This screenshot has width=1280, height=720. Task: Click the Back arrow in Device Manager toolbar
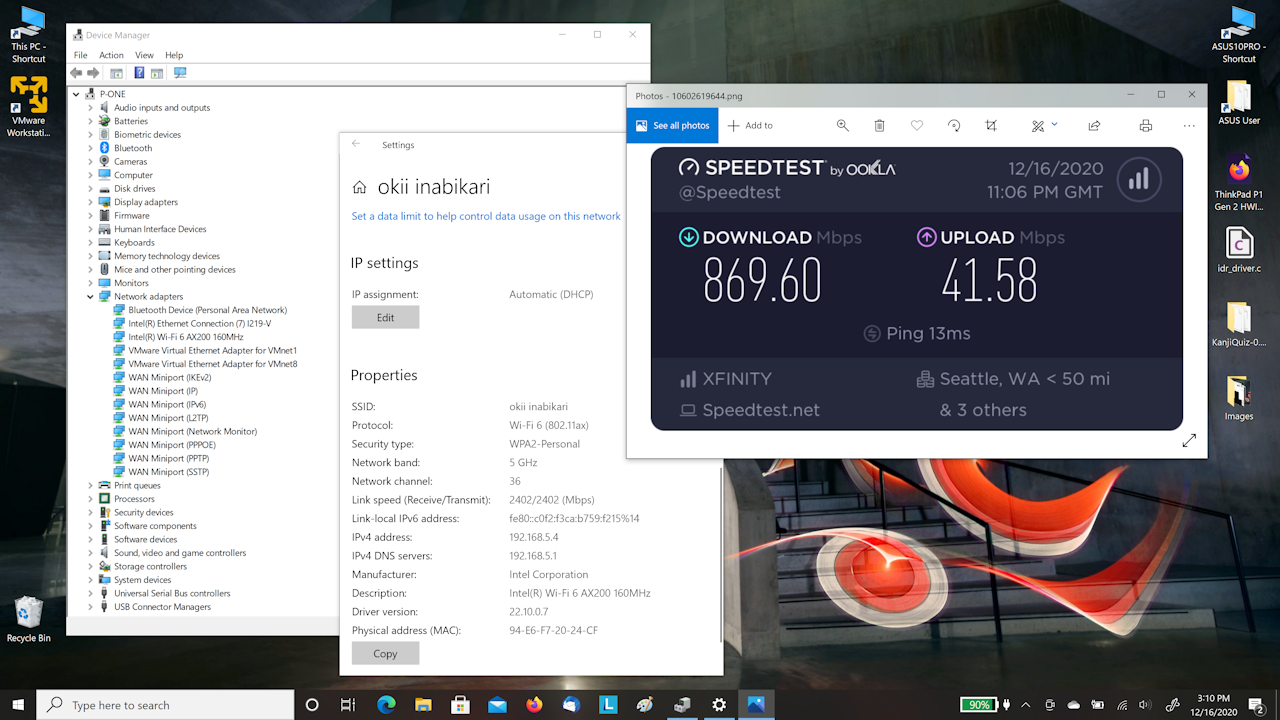[x=76, y=73]
